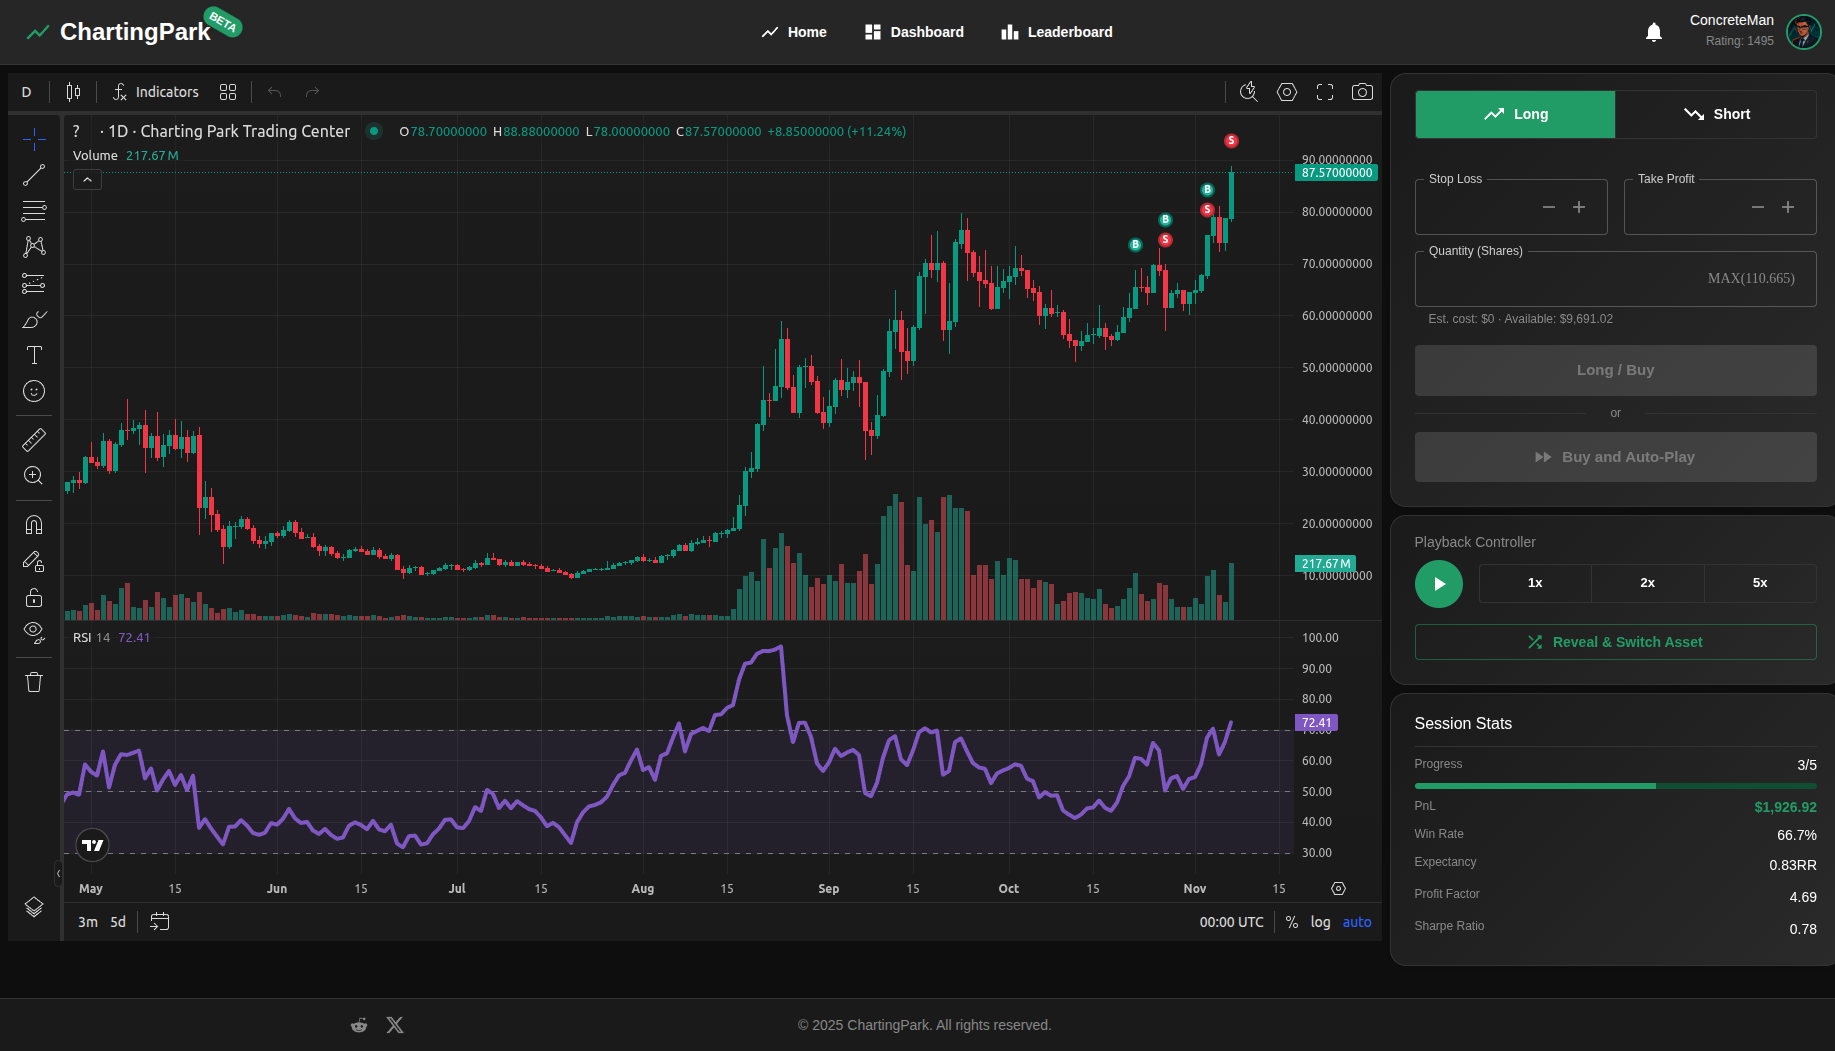Open the Leaderboard page
1835x1051 pixels.
[1057, 32]
